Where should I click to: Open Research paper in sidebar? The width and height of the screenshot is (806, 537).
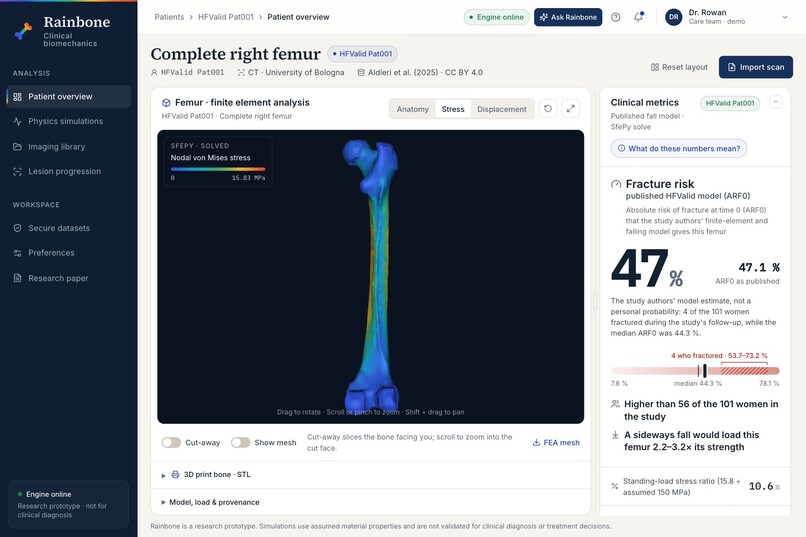point(69,278)
